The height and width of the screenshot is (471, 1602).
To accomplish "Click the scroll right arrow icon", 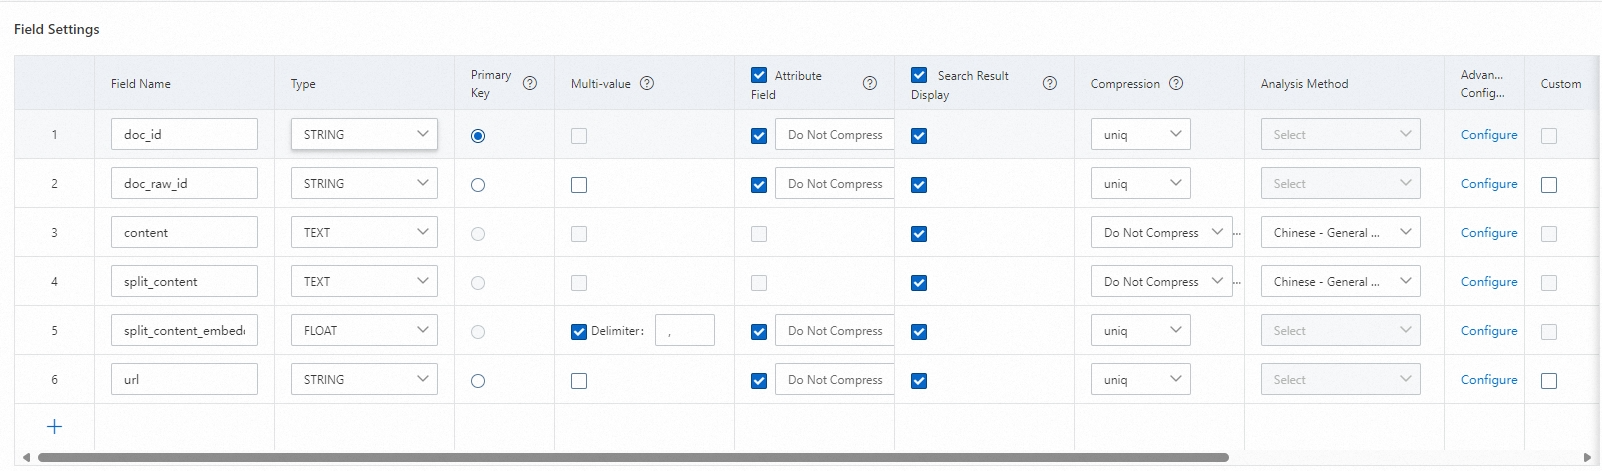I will [1587, 458].
